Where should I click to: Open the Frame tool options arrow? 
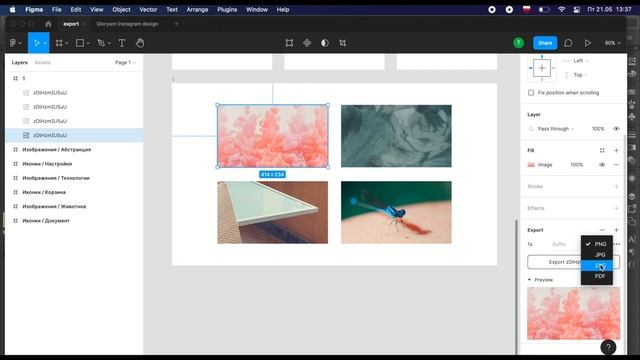67,43
